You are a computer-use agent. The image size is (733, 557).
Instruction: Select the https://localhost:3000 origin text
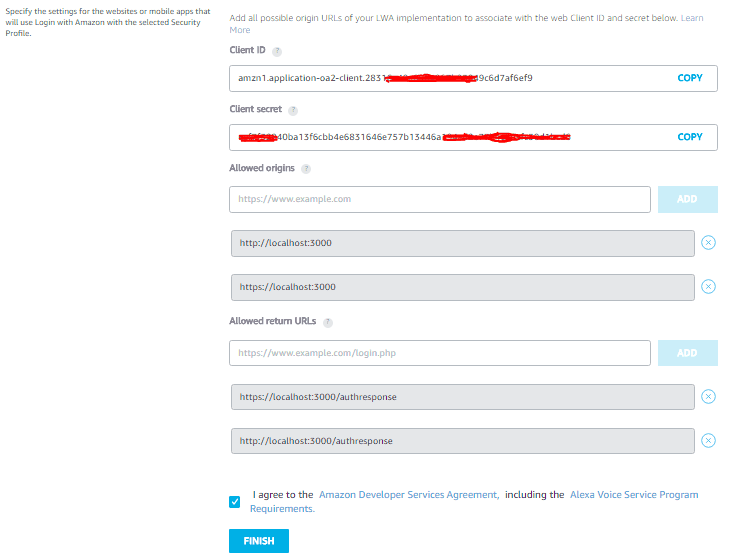287,287
